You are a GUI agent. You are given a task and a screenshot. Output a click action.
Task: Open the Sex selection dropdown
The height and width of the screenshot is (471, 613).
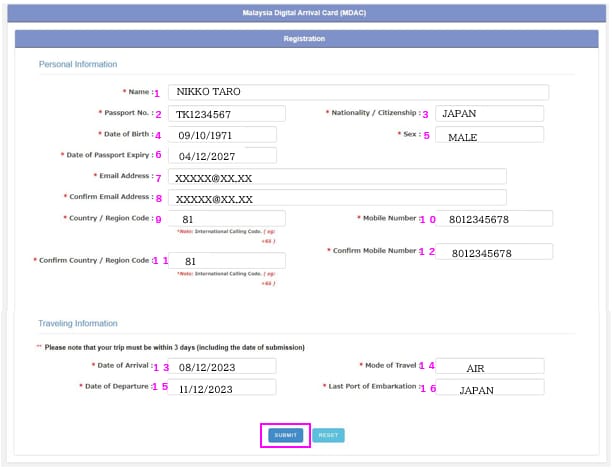pyautogui.click(x=491, y=135)
